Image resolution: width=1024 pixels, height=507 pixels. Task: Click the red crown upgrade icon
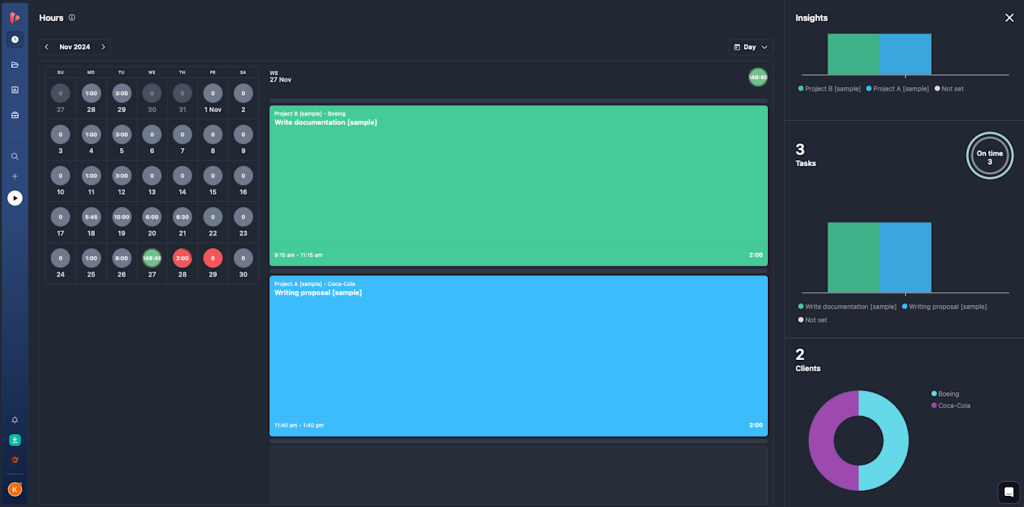[15, 460]
